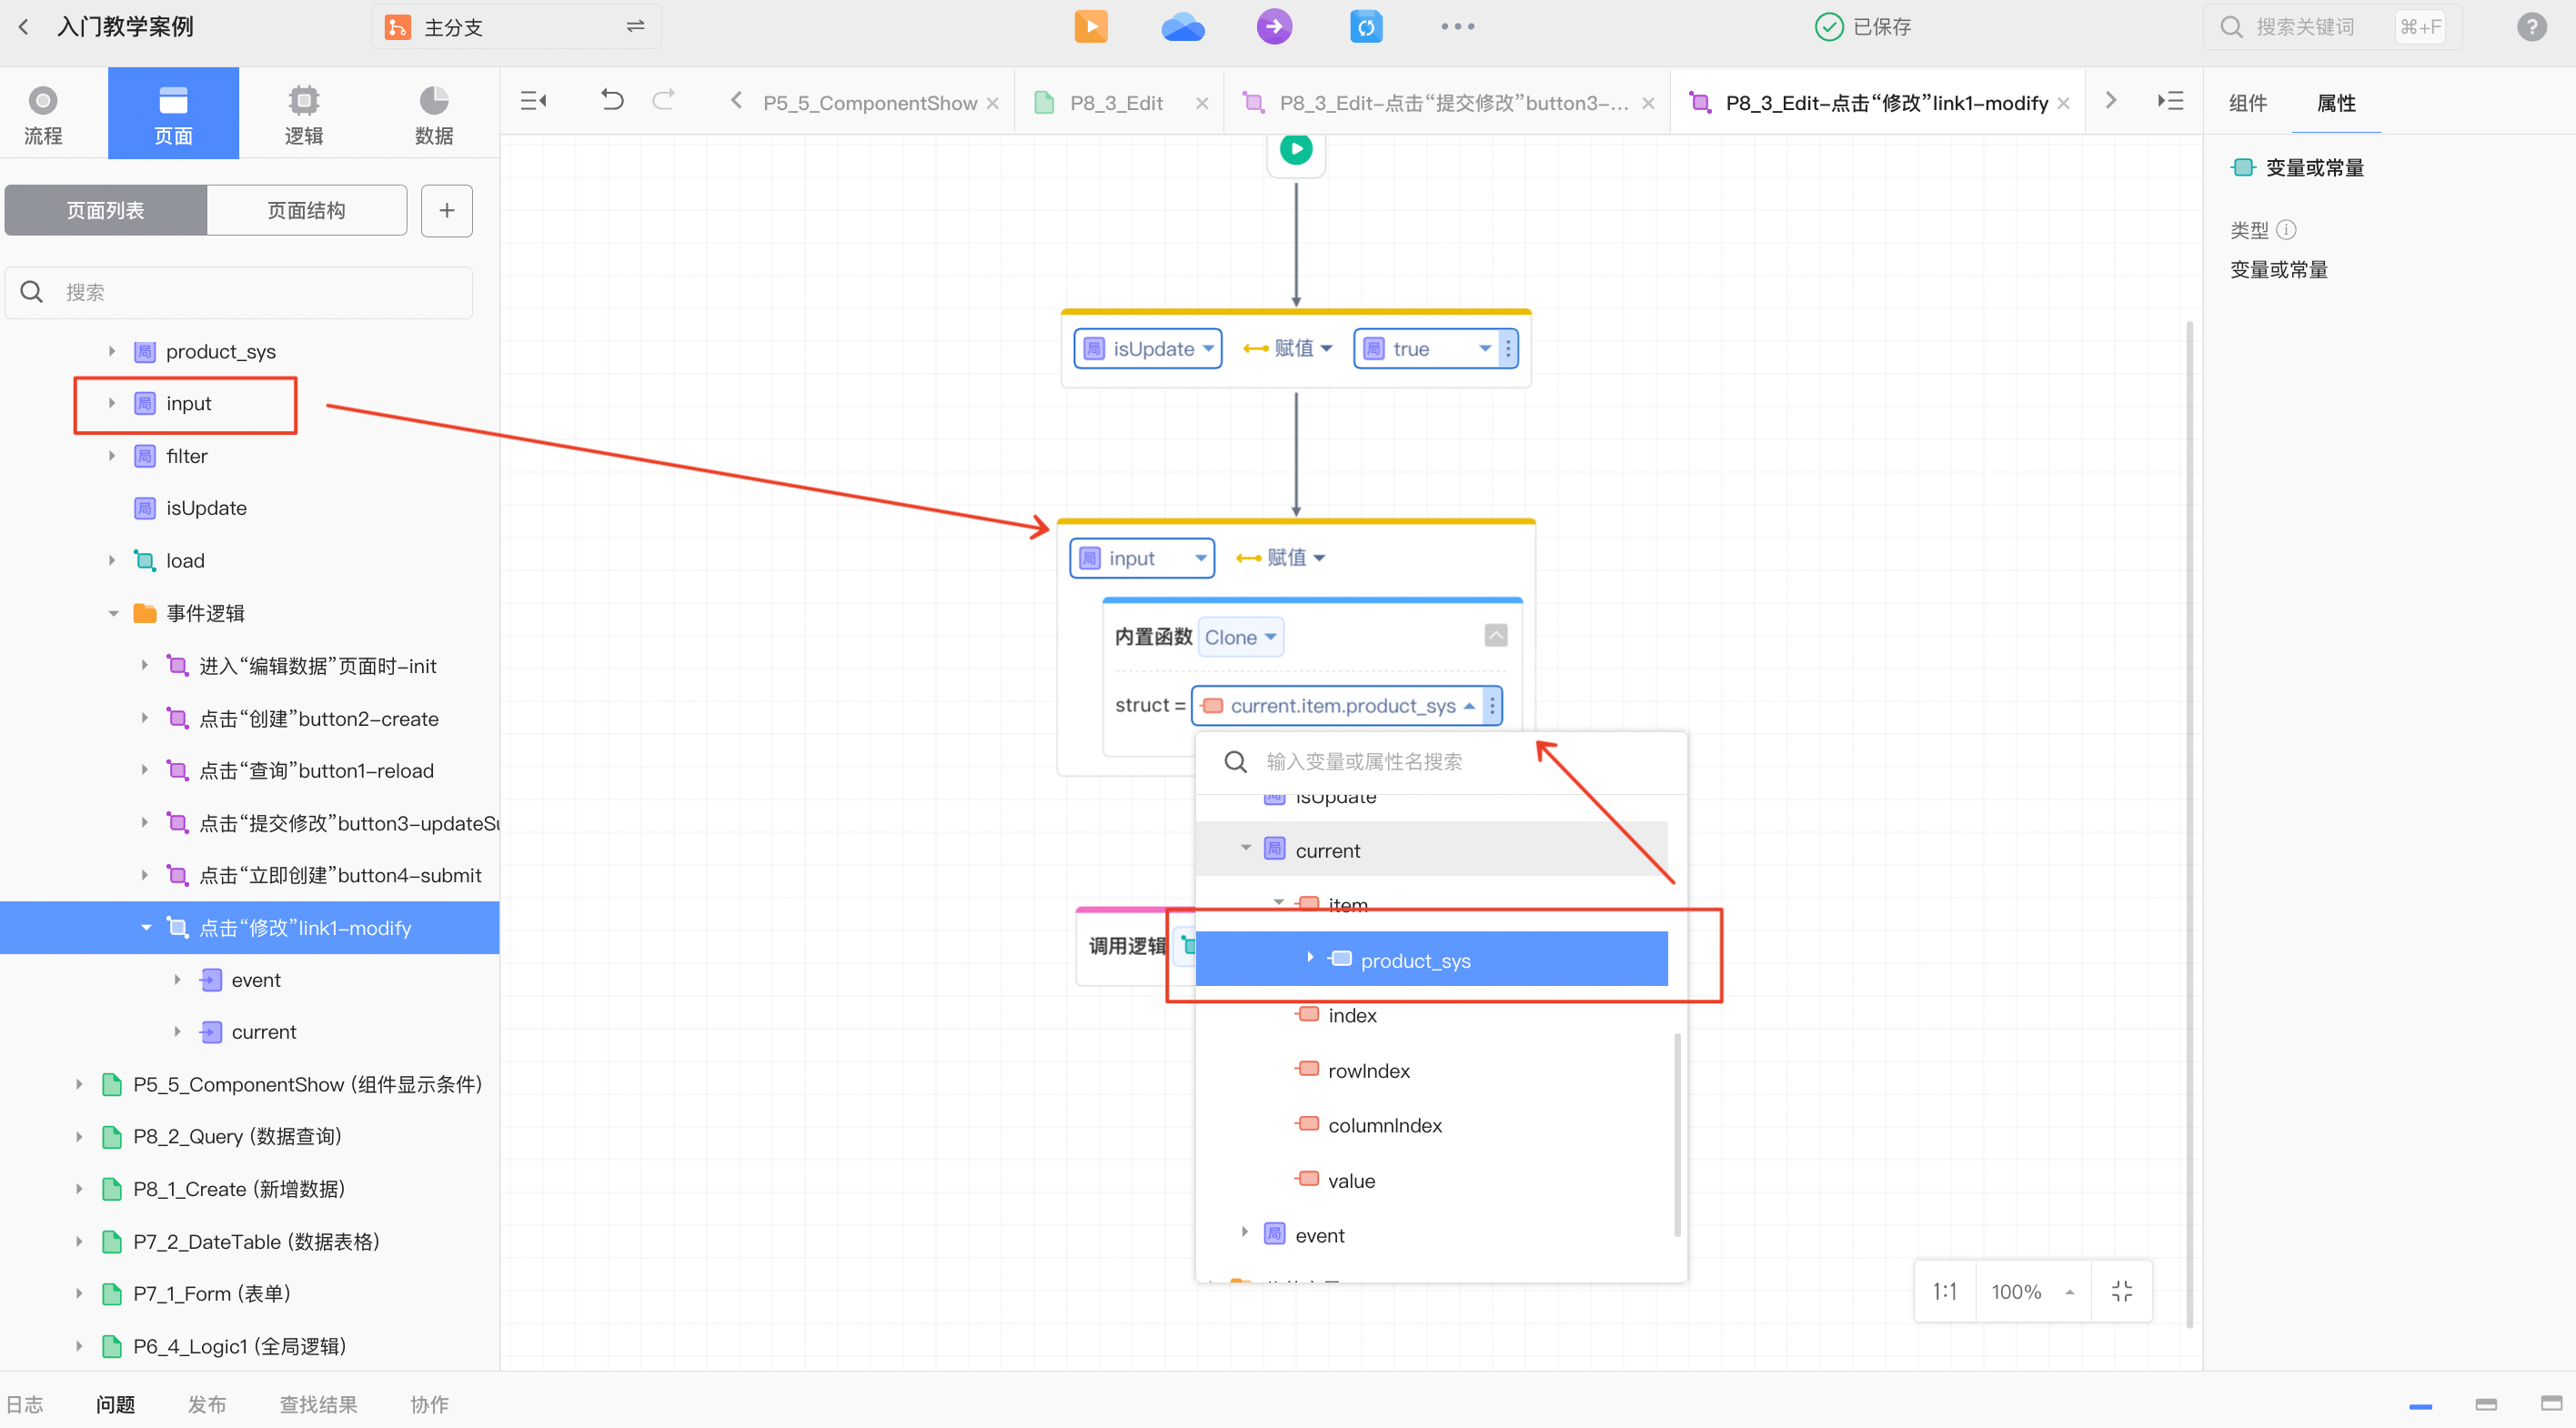
Task: Select the event parameter under link1-modify
Action: click(256, 980)
